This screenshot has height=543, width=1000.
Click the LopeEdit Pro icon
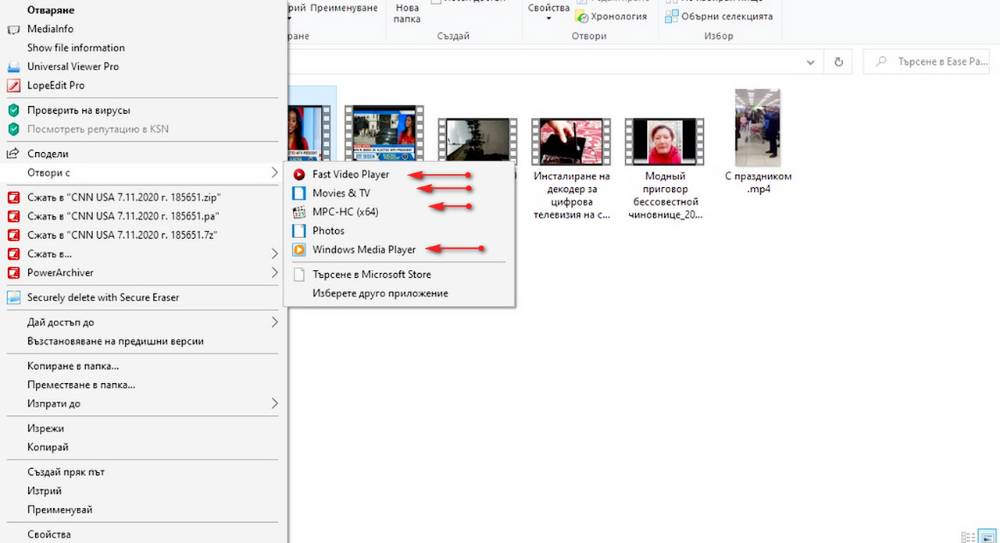tap(13, 85)
